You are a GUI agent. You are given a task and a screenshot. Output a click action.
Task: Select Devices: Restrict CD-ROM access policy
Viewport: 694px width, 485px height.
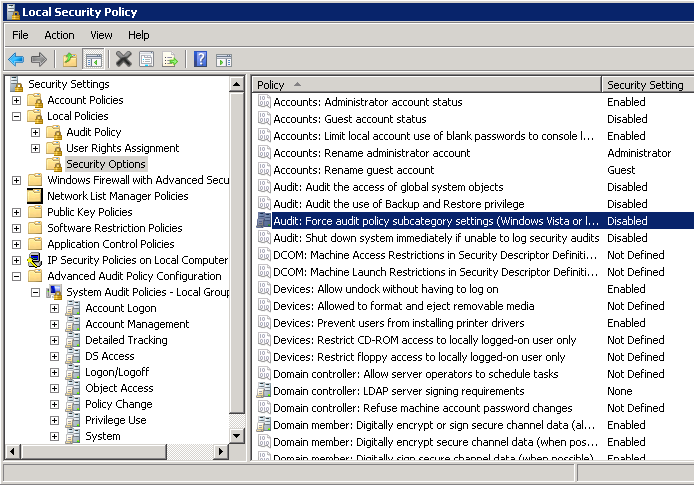click(x=425, y=339)
